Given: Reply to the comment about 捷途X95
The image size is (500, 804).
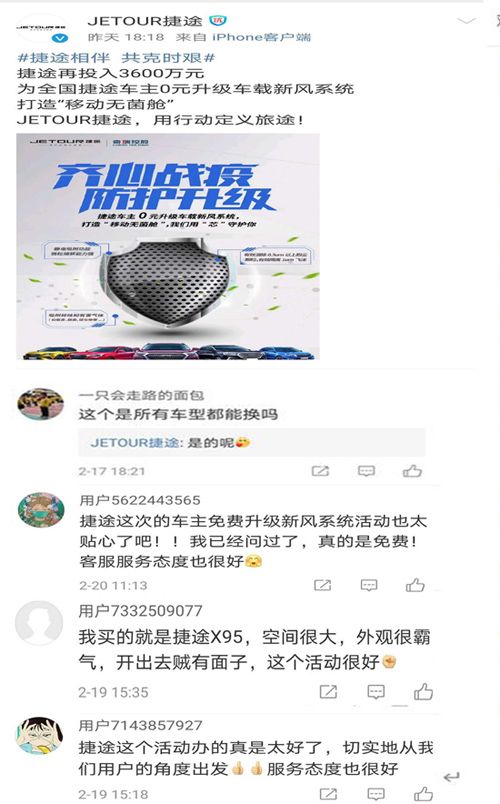Looking at the screenshot, I should pos(376,692).
